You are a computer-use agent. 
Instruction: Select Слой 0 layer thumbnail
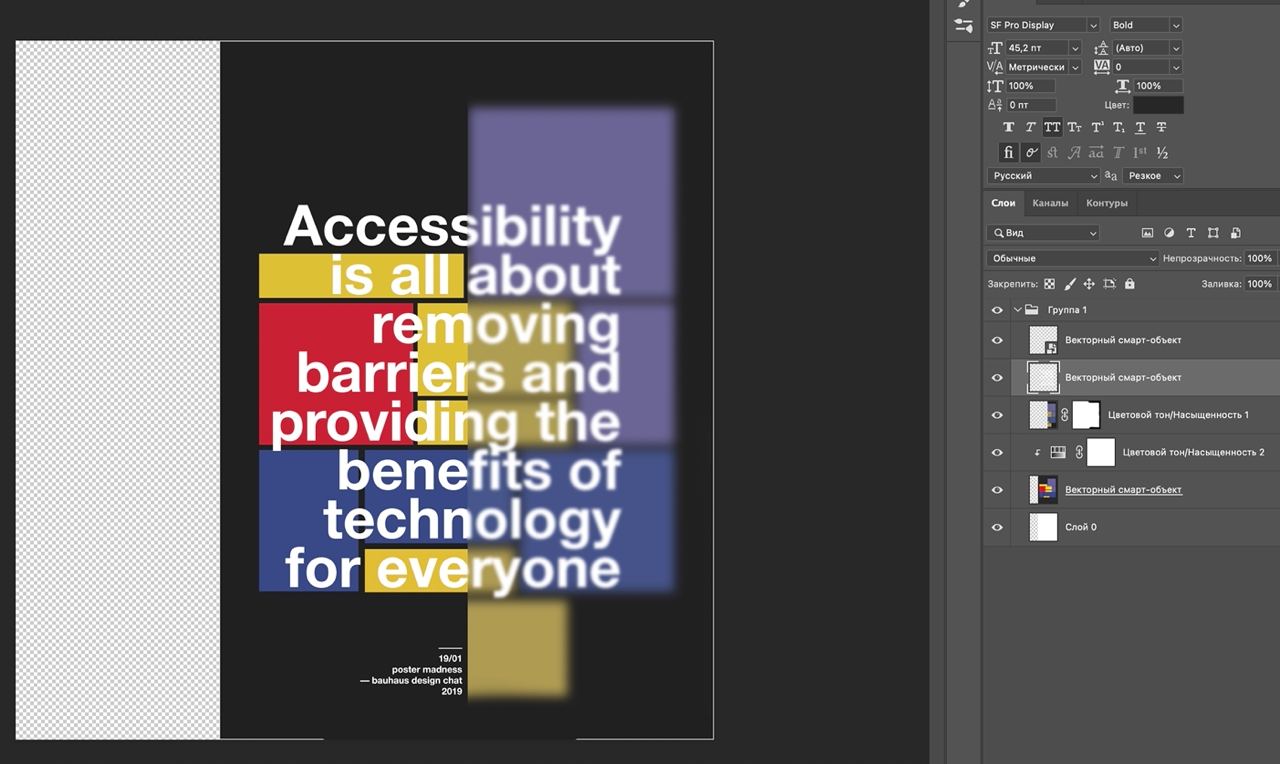pyautogui.click(x=1043, y=527)
